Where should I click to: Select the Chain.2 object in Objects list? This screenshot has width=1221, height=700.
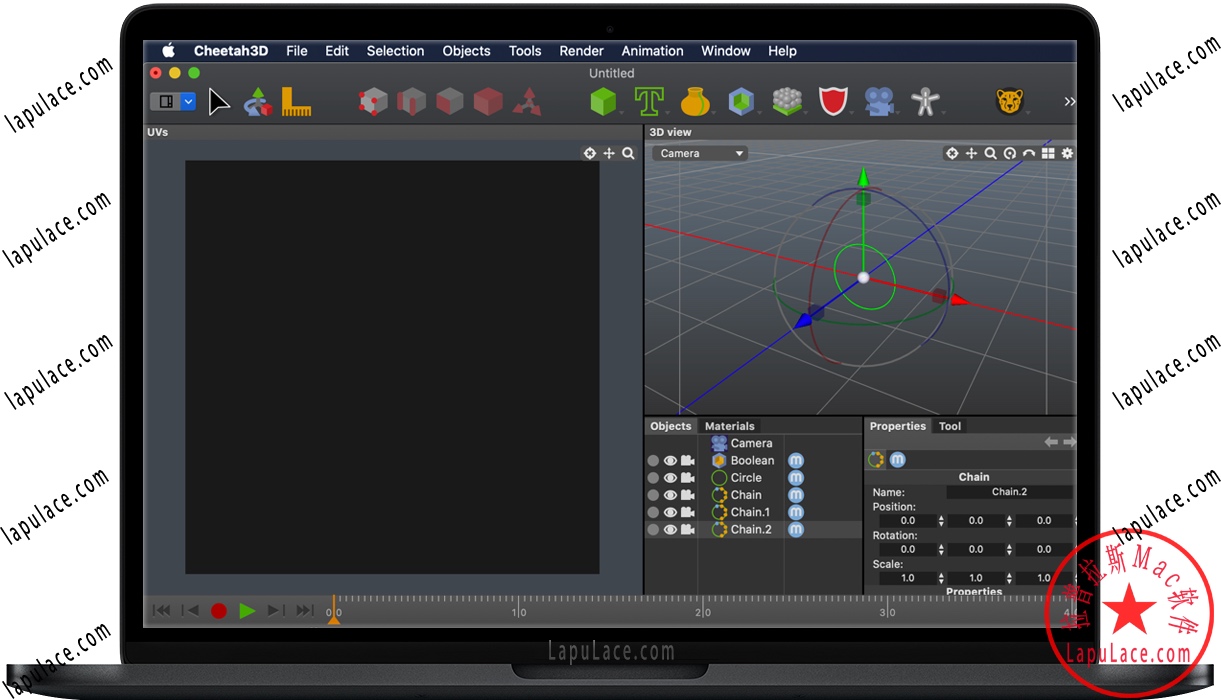pos(749,529)
